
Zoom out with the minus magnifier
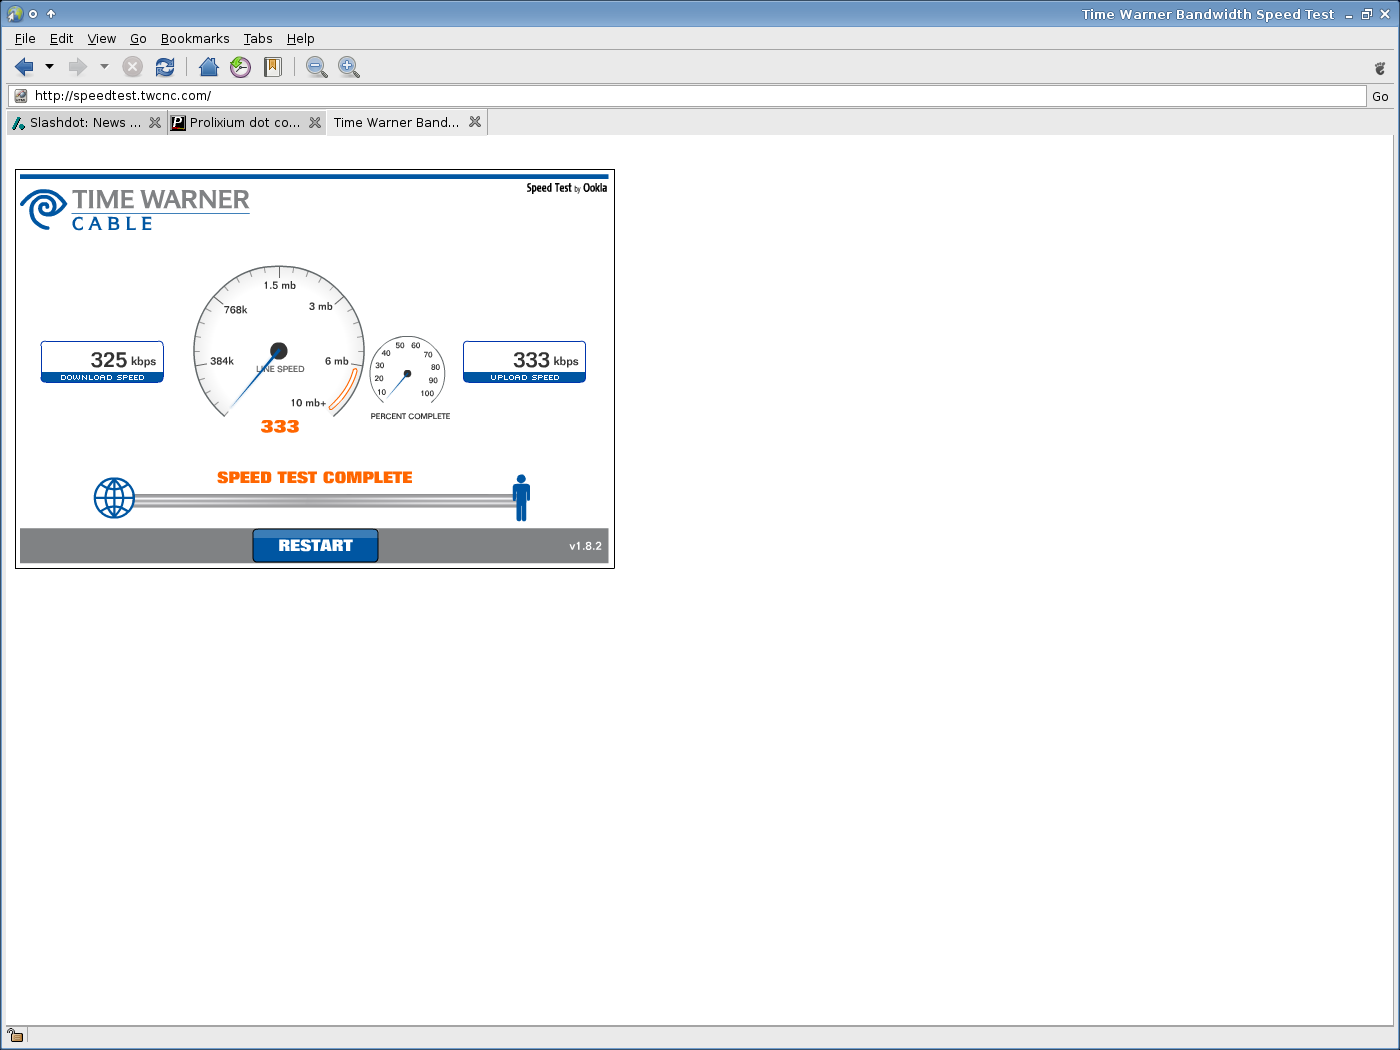click(317, 67)
